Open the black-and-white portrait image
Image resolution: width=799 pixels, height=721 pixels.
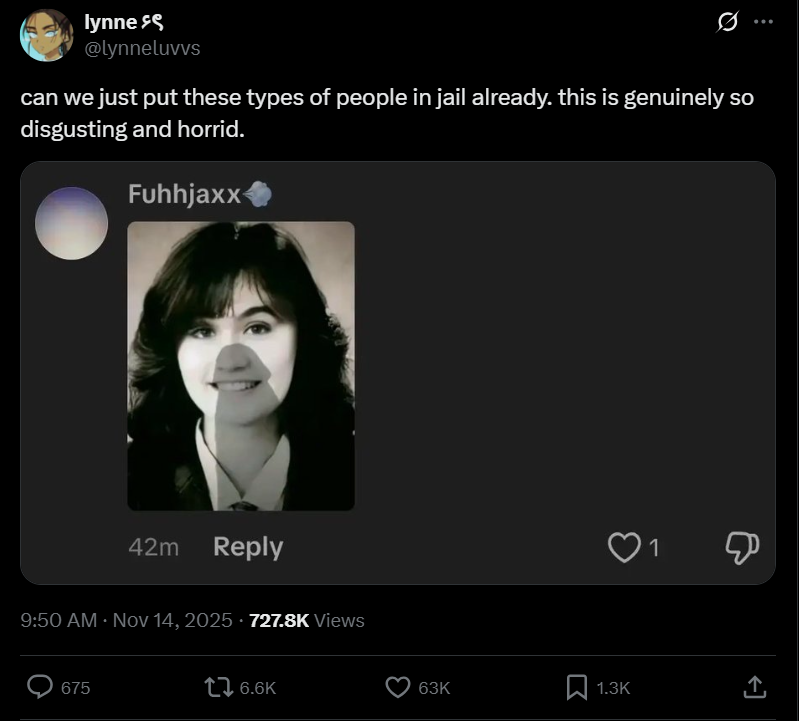(x=241, y=366)
